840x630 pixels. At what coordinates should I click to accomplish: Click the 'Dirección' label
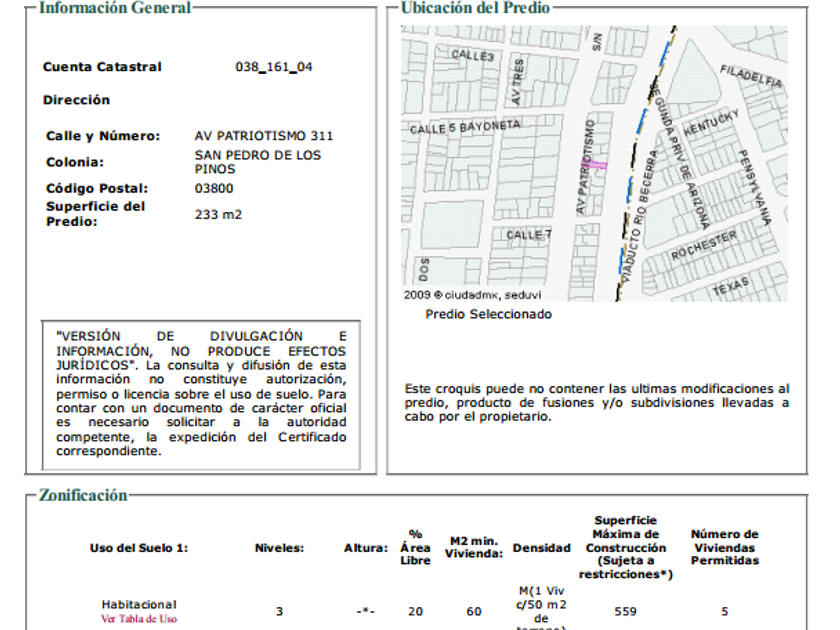tap(77, 100)
